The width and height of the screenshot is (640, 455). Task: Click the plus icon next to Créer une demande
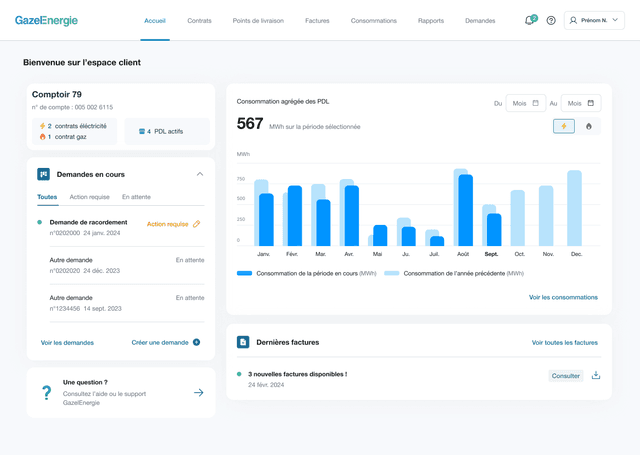pyautogui.click(x=196, y=342)
